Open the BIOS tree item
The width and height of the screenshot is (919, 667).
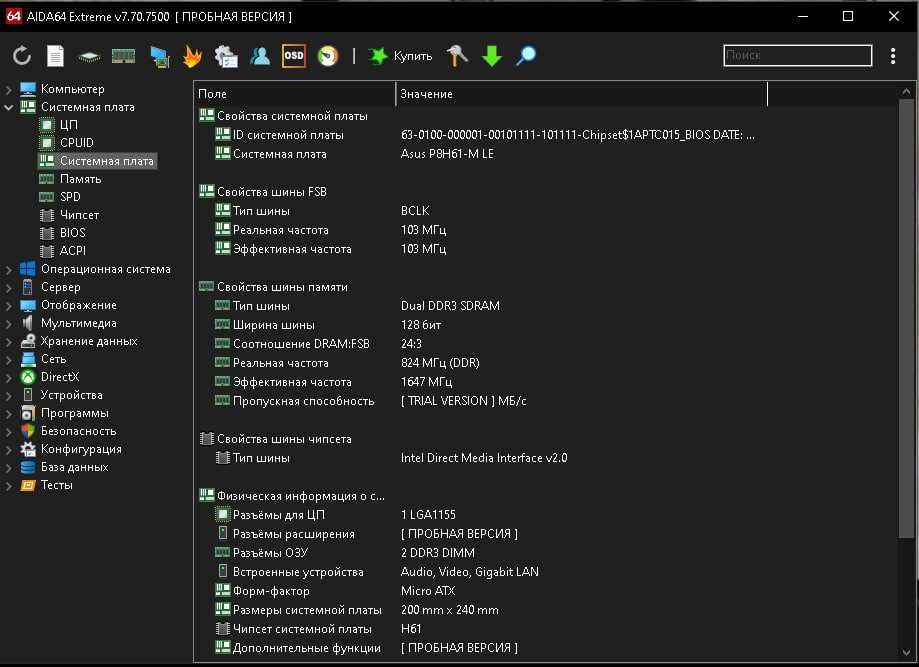[x=73, y=233]
